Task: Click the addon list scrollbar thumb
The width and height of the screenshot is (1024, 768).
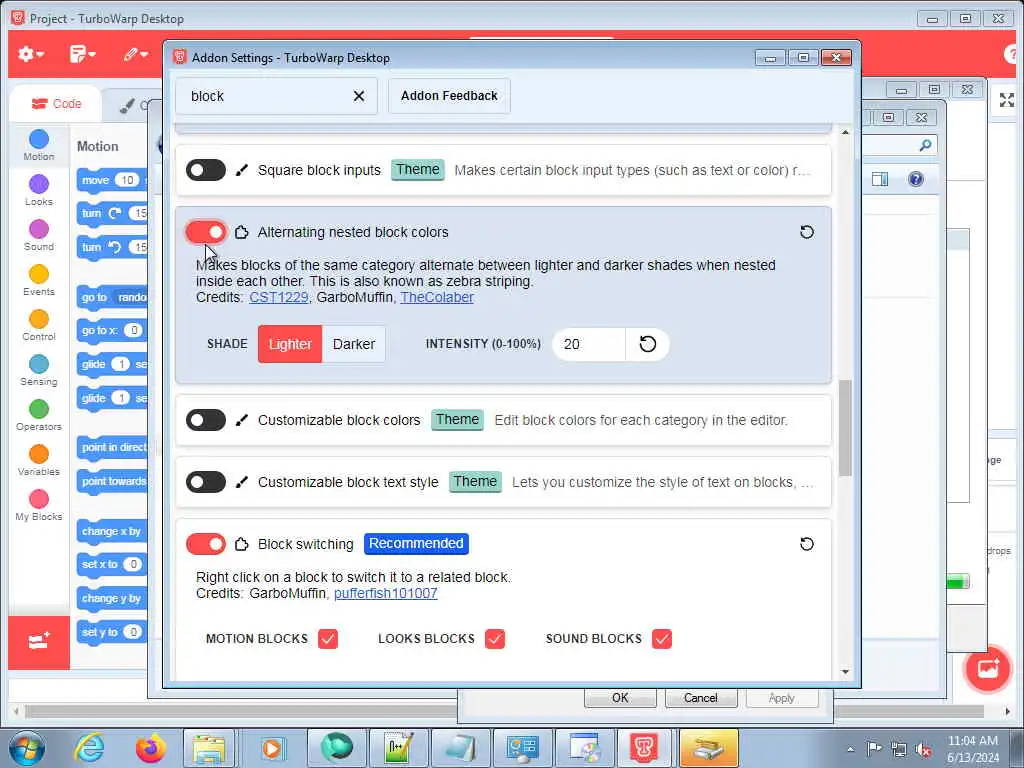Action: coord(845,428)
